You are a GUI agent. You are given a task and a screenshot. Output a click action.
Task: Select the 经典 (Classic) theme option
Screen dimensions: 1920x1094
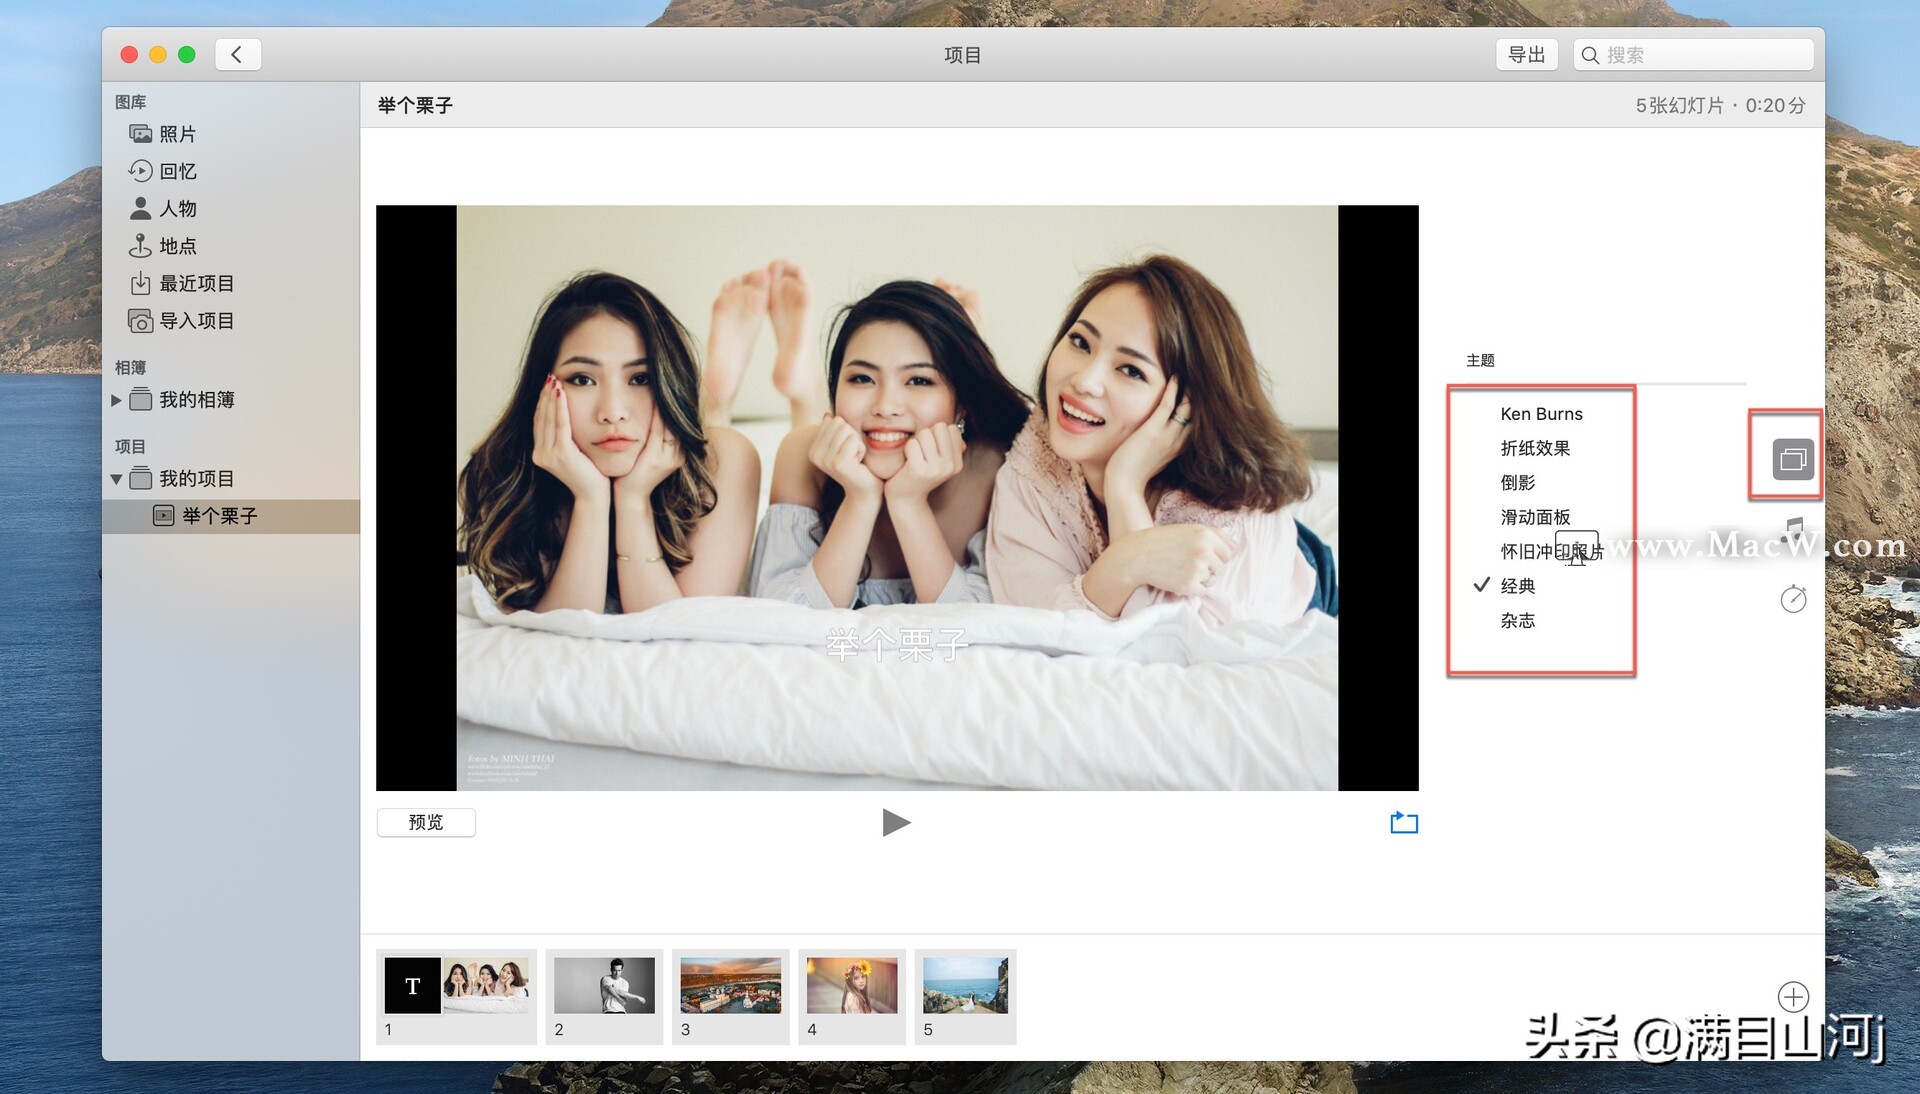[x=1517, y=586]
